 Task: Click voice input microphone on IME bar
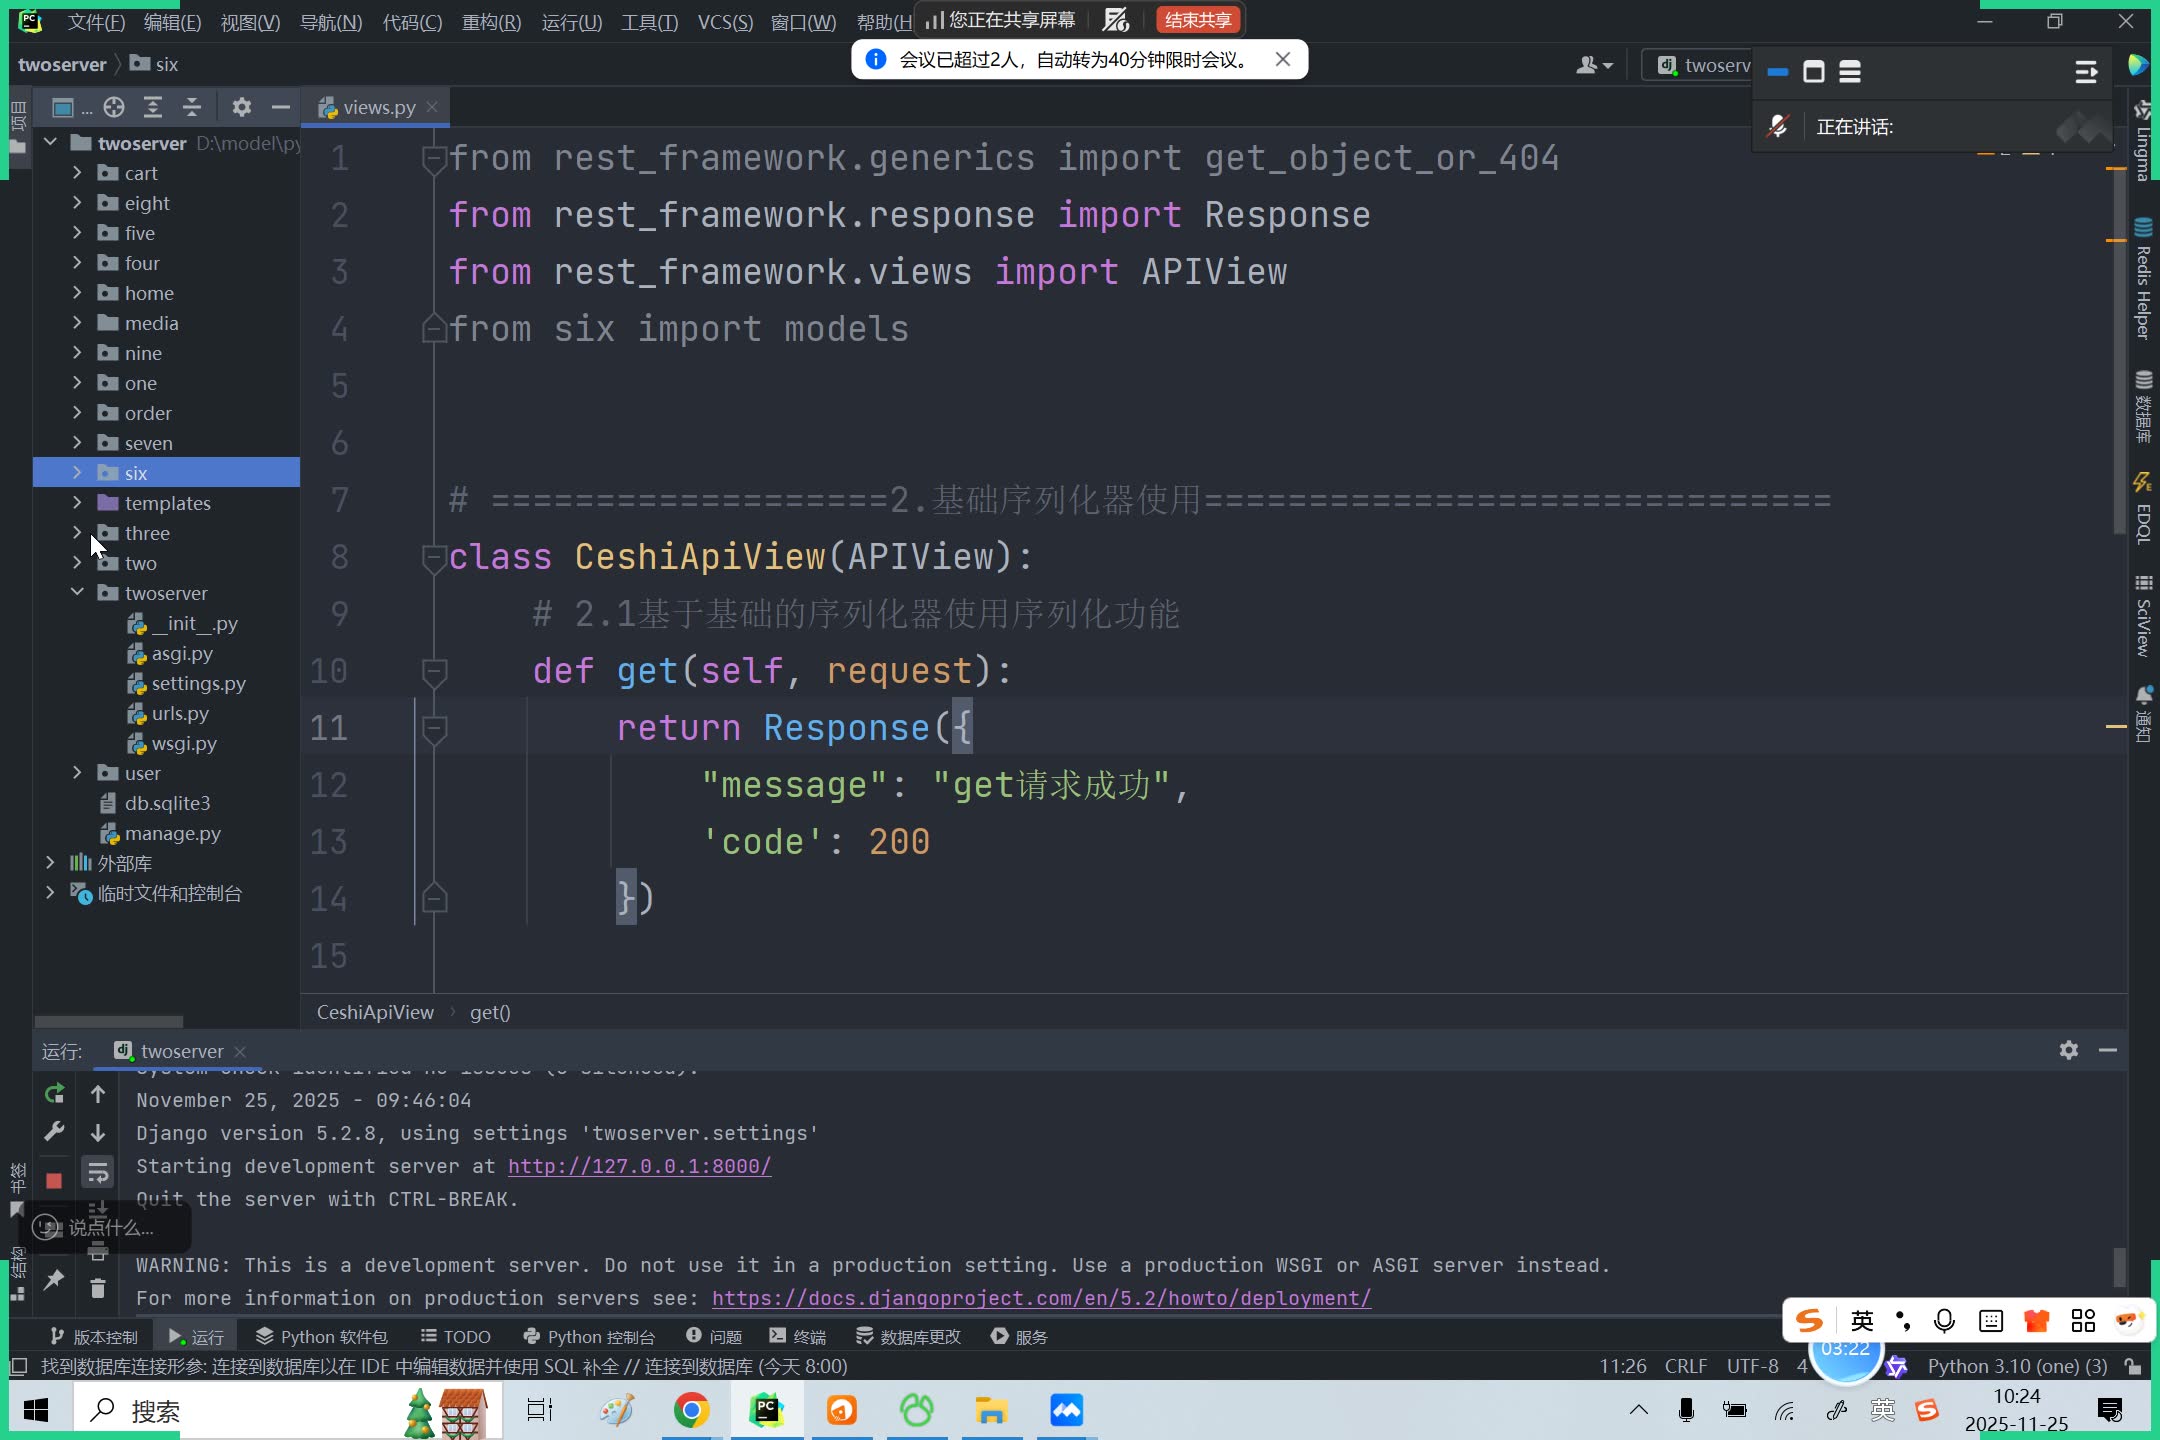coord(1945,1320)
